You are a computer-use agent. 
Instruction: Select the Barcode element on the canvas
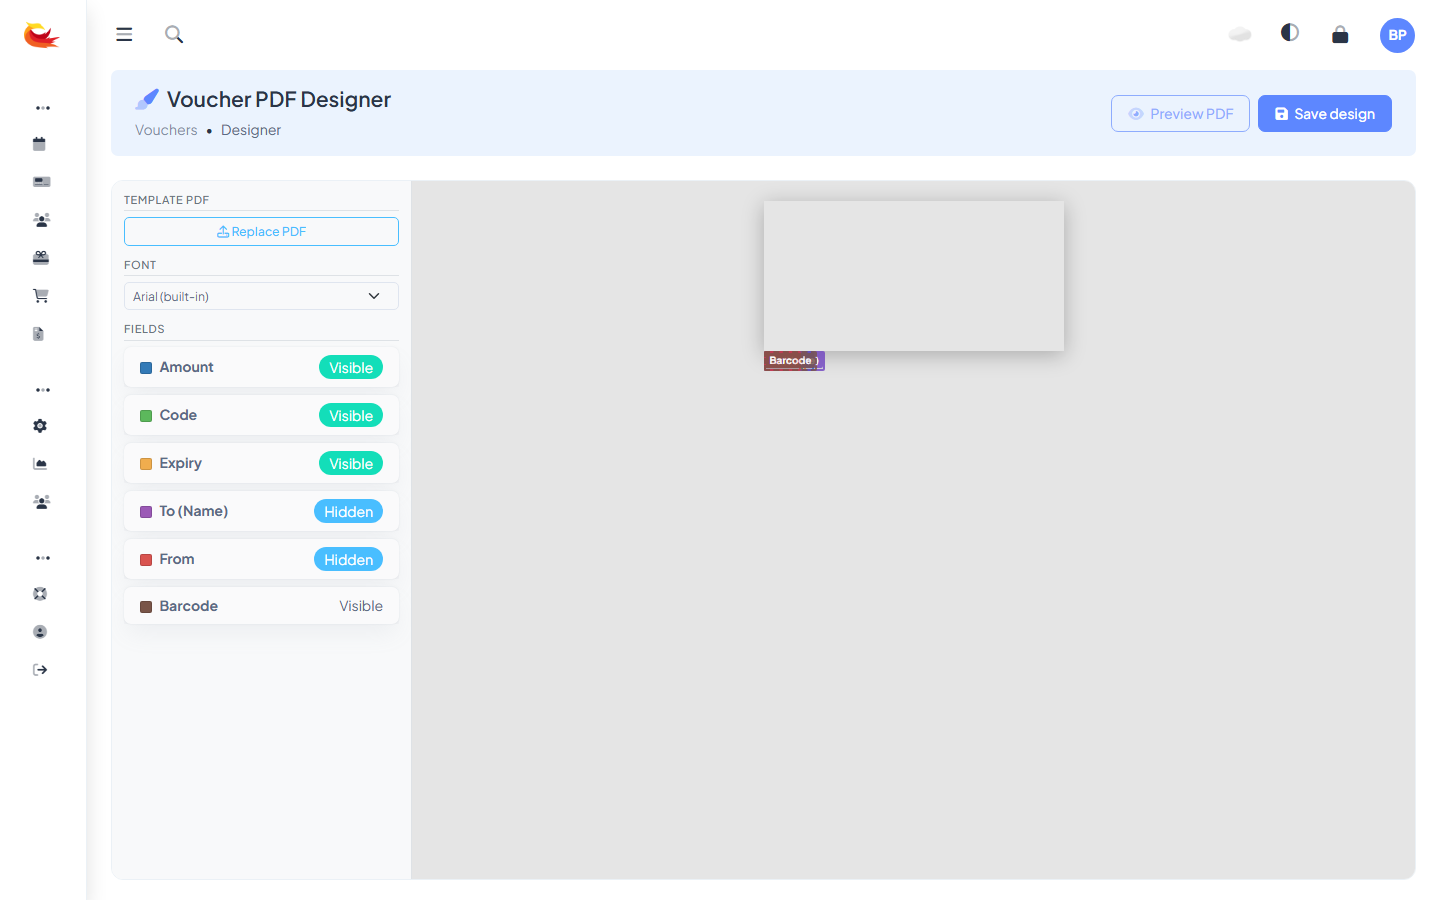pyautogui.click(x=790, y=361)
